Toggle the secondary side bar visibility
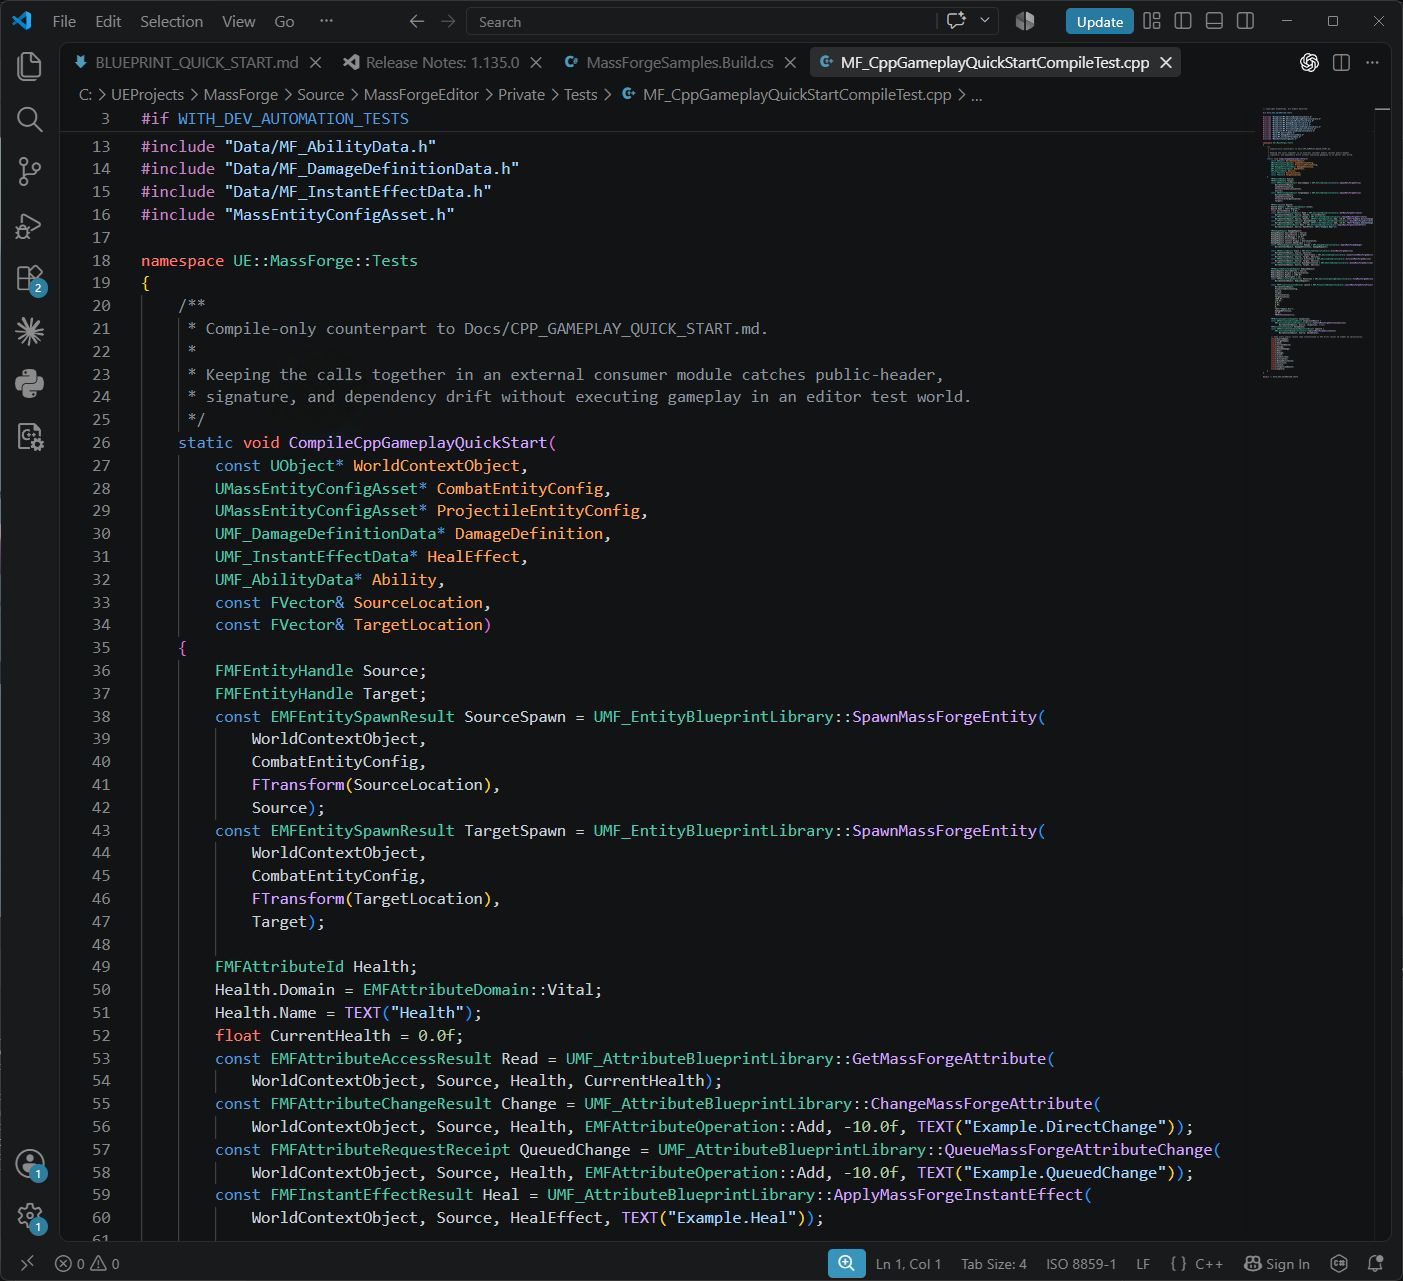Screen dimensions: 1403x1281 click(1245, 21)
